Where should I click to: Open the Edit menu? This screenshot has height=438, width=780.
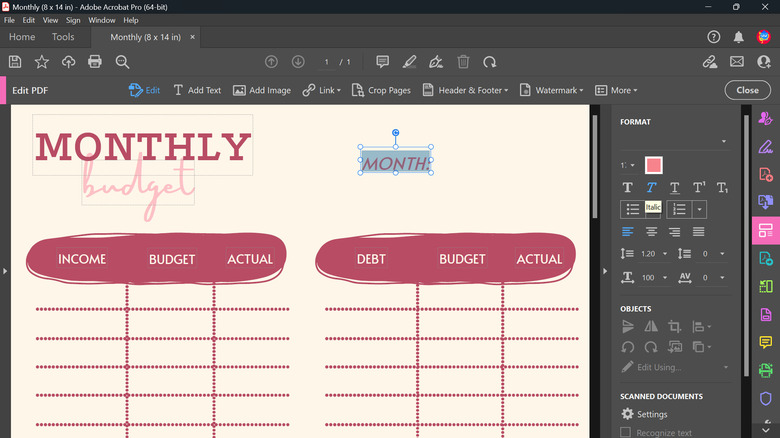(30, 20)
